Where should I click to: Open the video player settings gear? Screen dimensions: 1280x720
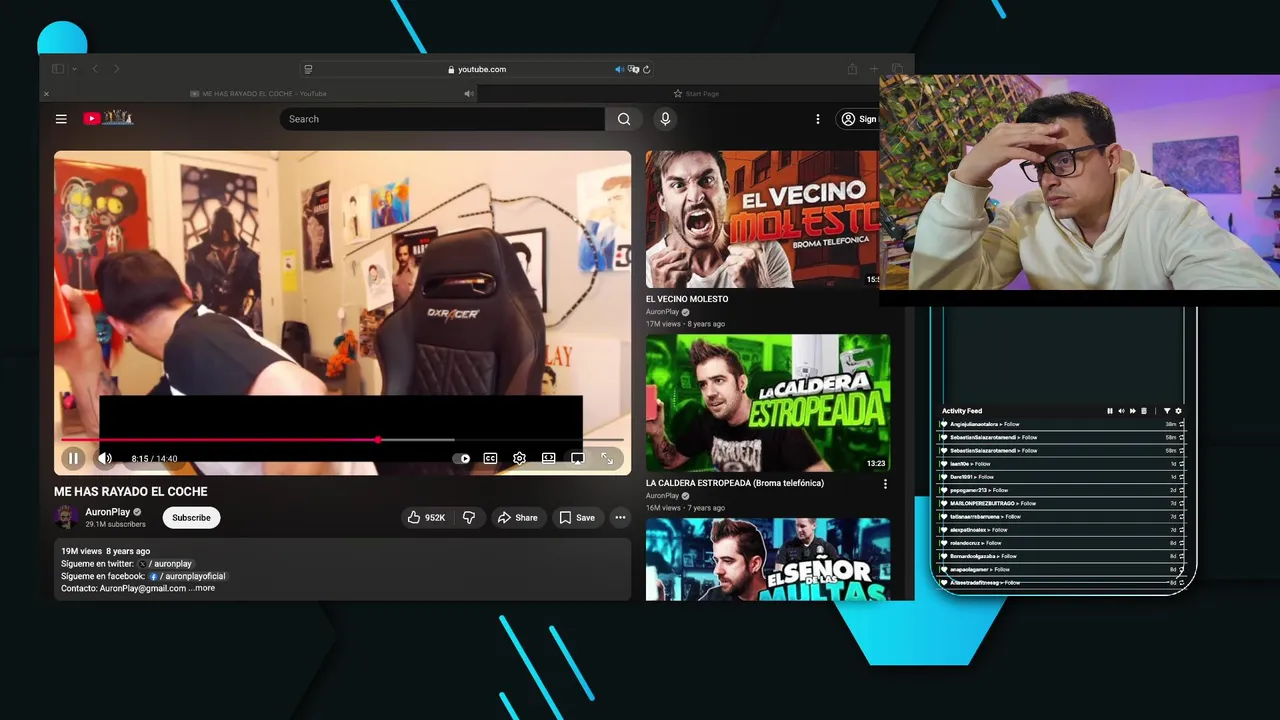coord(519,458)
